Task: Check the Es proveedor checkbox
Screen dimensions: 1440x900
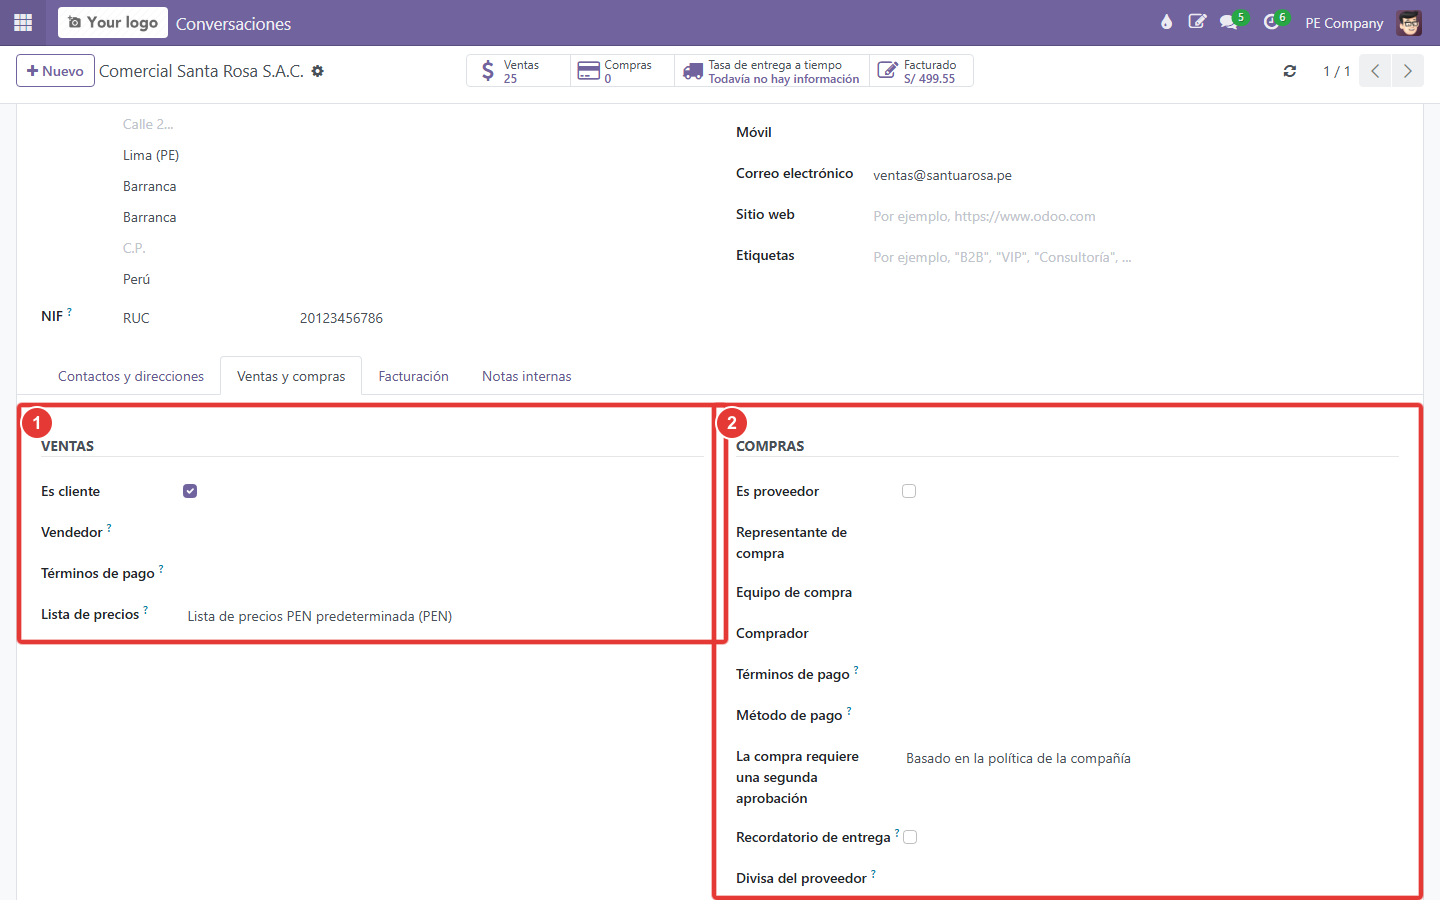Action: pos(909,491)
